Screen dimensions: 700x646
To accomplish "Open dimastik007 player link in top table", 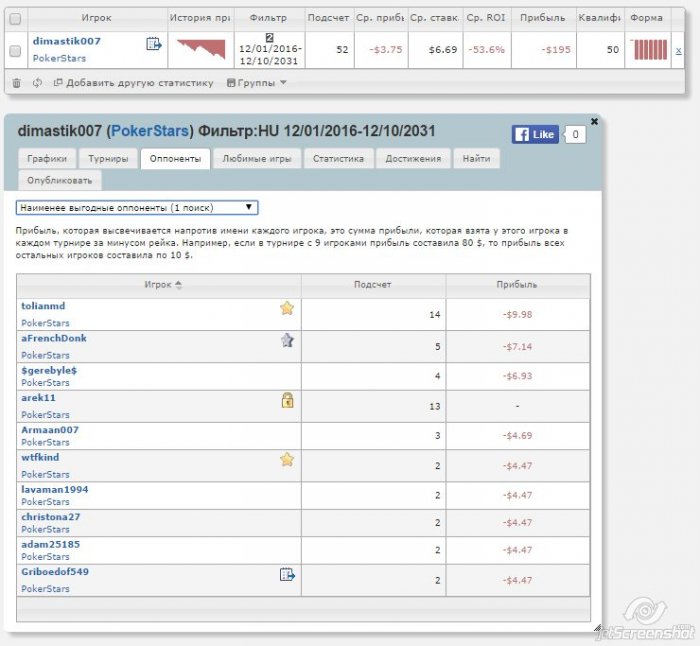I will (x=67, y=41).
